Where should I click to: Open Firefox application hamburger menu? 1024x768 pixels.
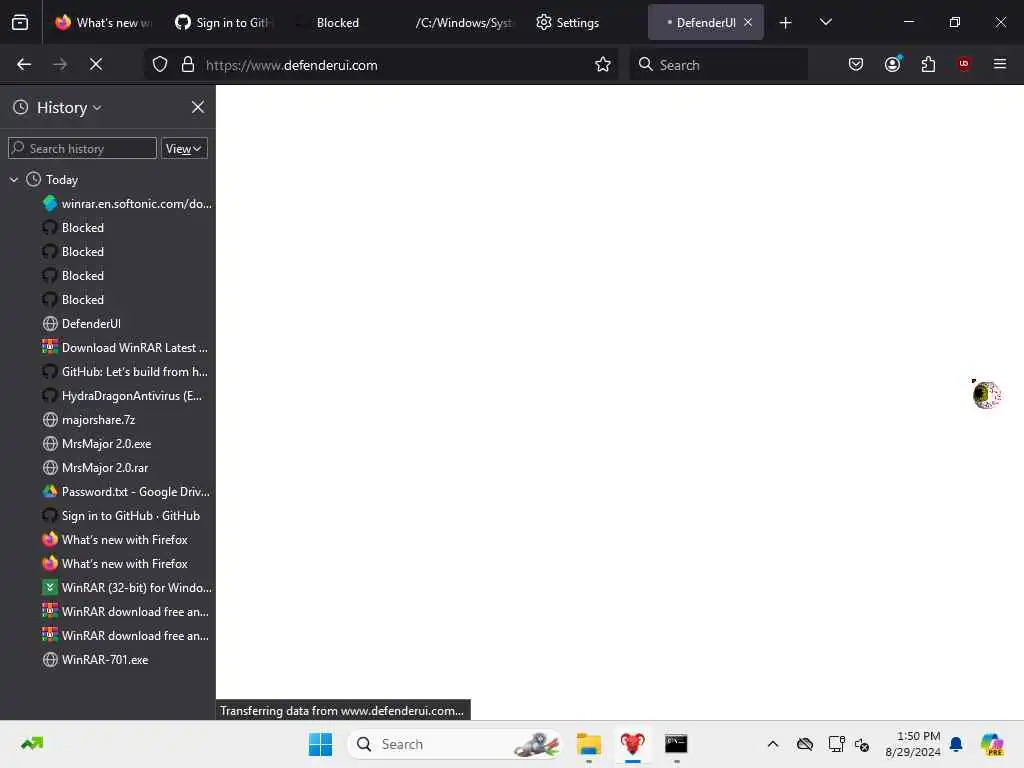point(1000,64)
